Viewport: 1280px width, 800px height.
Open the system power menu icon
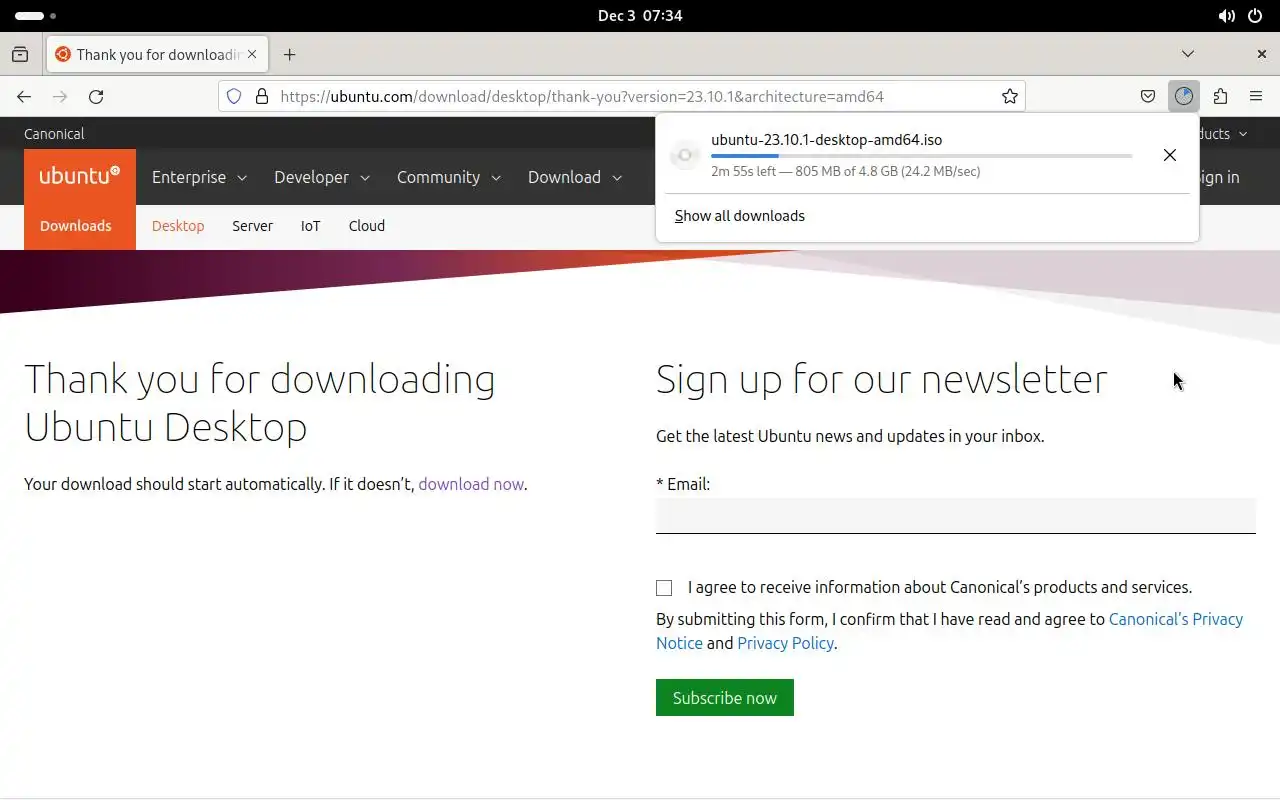coord(1255,16)
